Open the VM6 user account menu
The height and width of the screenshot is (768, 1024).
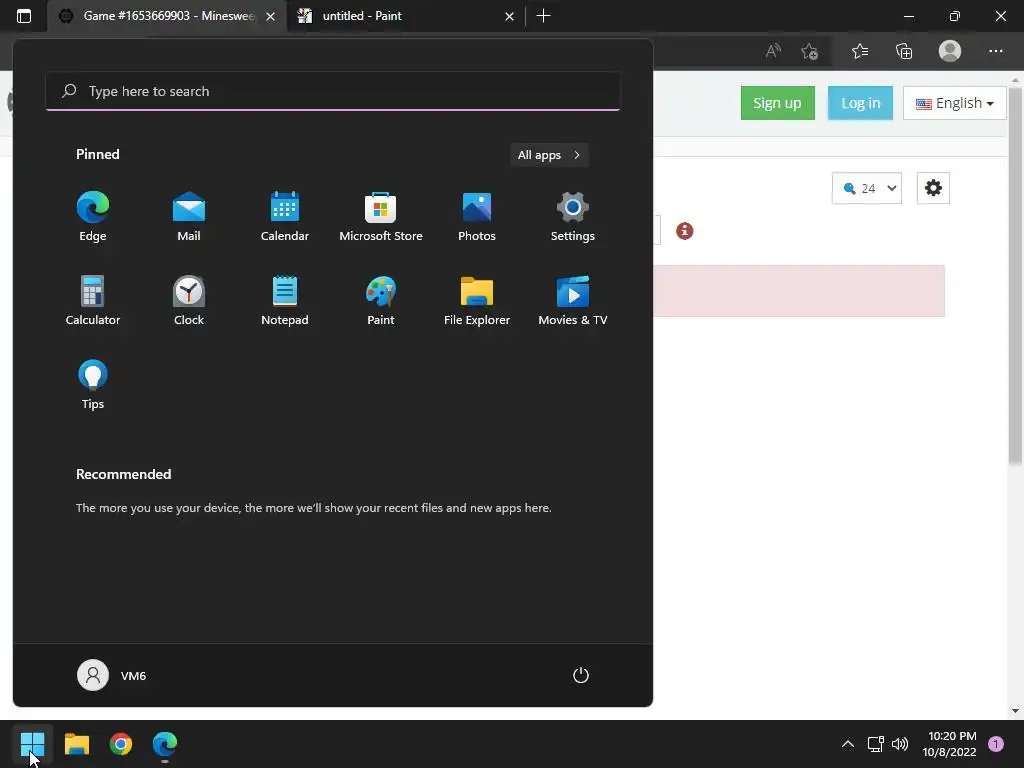pyautogui.click(x=112, y=675)
